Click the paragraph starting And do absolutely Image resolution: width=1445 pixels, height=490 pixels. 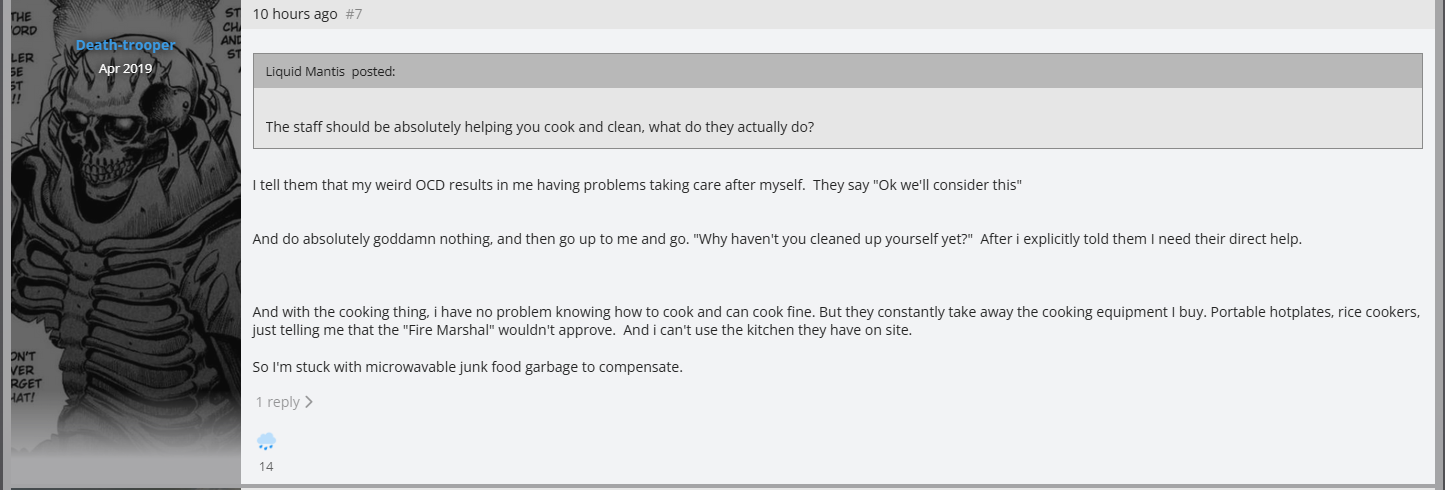[777, 240]
